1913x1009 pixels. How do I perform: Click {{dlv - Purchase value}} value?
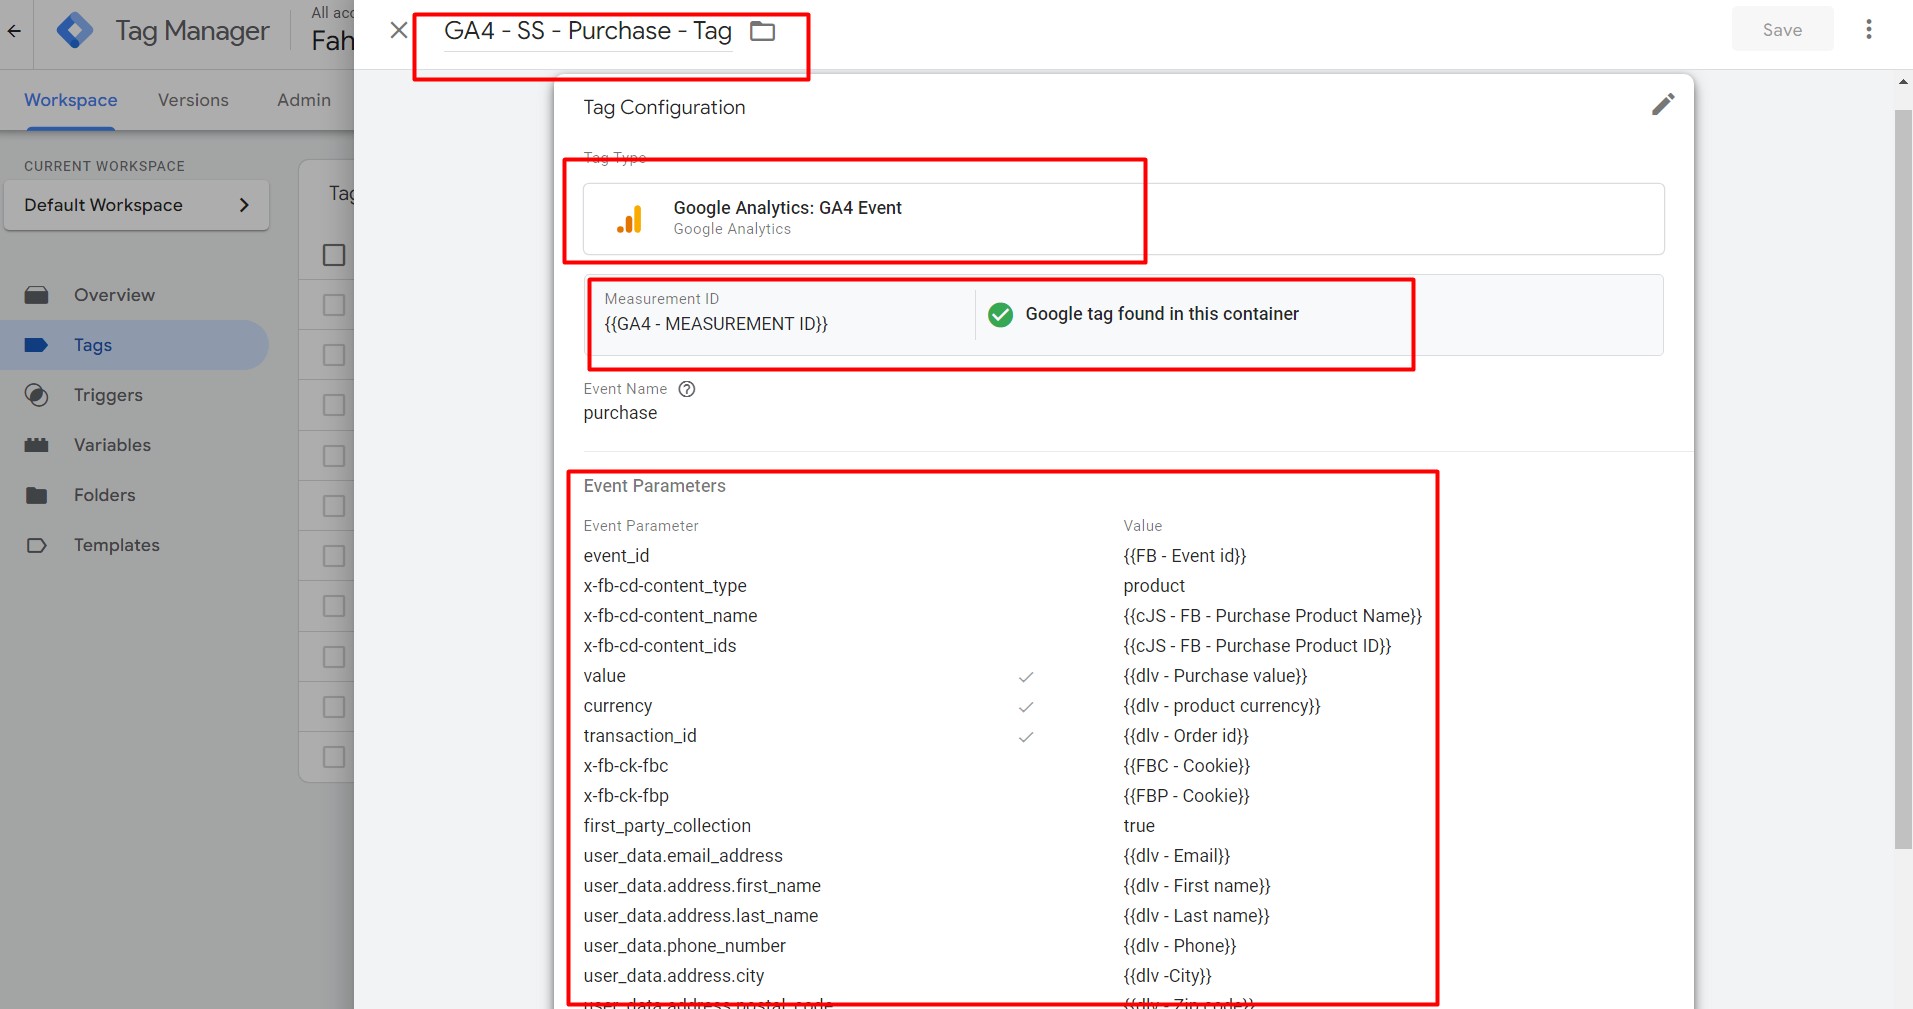(x=1215, y=676)
